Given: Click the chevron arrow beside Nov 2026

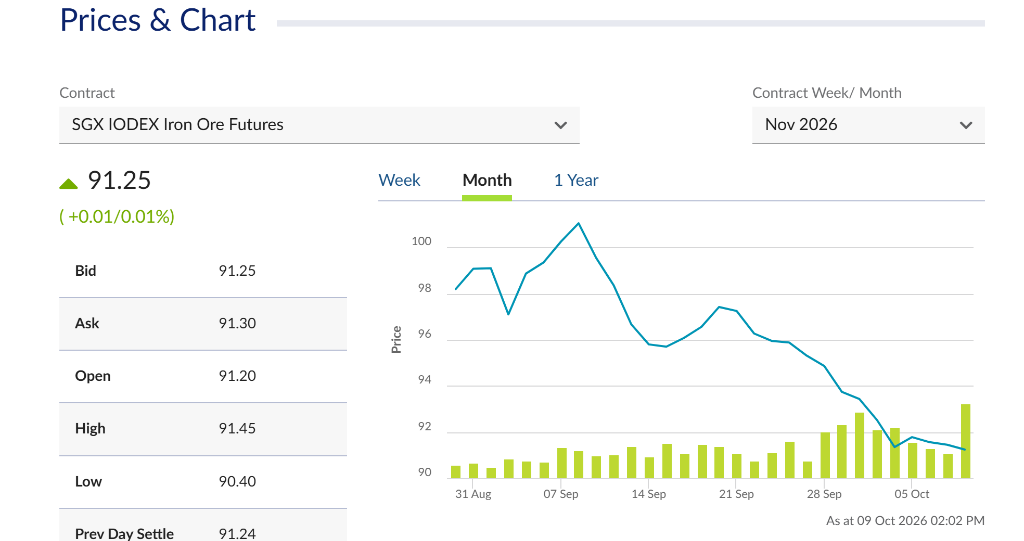Looking at the screenshot, I should (x=966, y=125).
